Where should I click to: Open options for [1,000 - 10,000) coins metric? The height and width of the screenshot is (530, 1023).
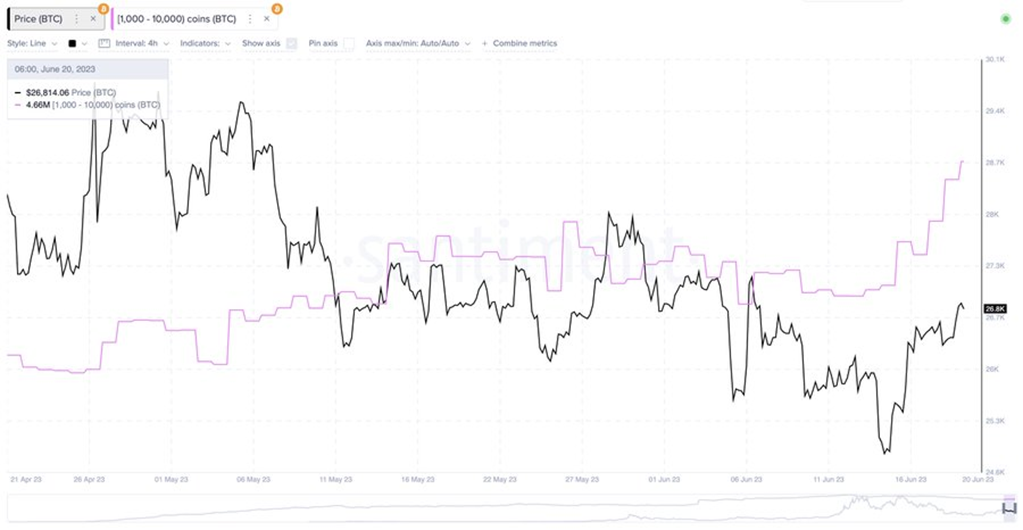coord(250,18)
